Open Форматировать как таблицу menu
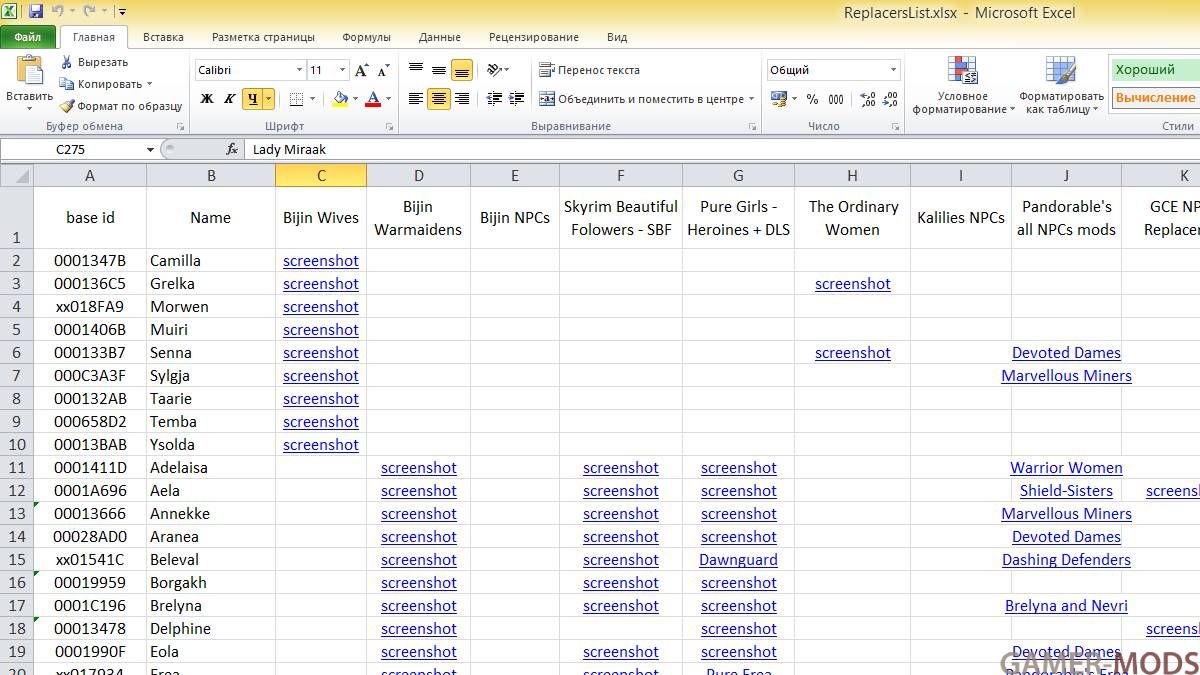The height and width of the screenshot is (675, 1200). click(x=1061, y=85)
